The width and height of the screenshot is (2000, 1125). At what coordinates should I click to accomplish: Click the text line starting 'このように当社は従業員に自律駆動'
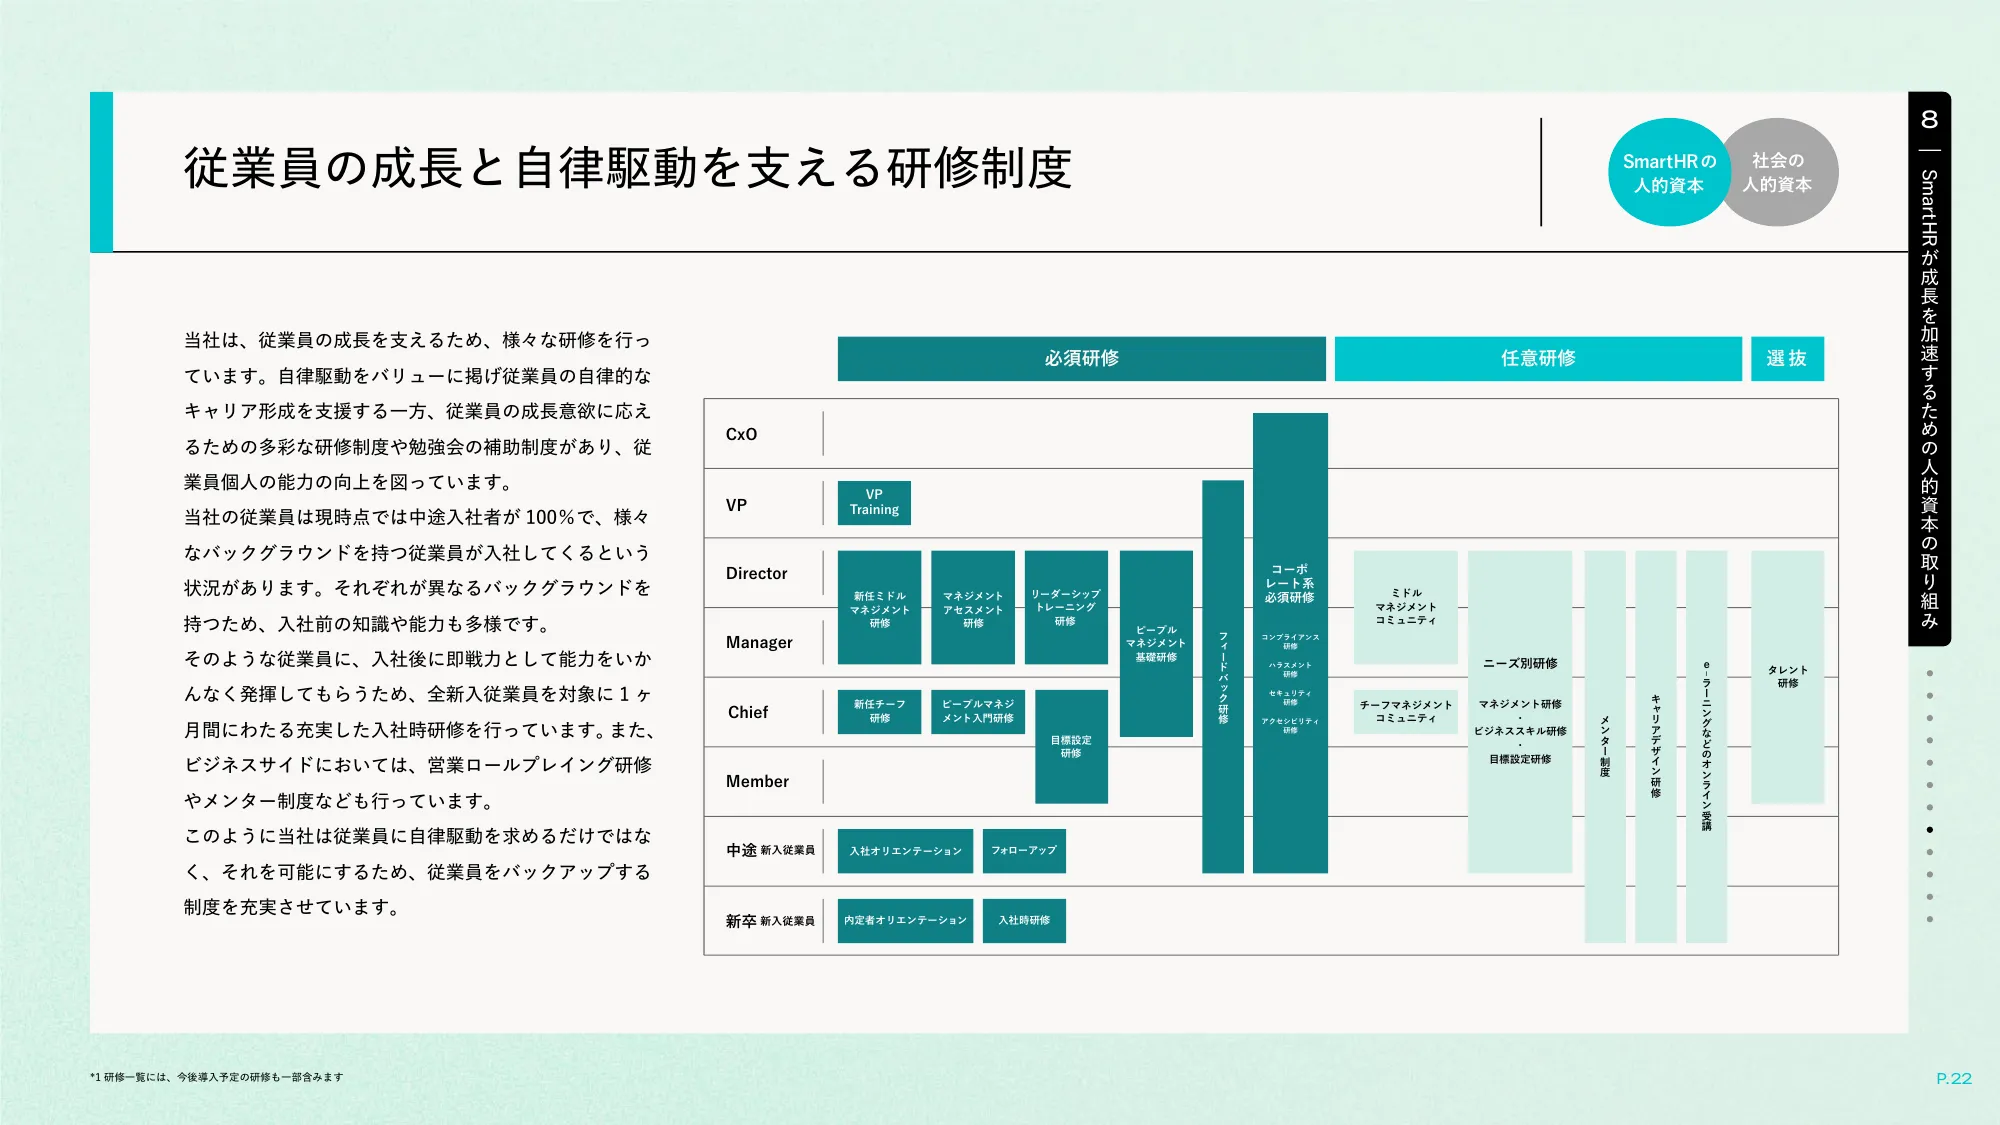click(417, 836)
